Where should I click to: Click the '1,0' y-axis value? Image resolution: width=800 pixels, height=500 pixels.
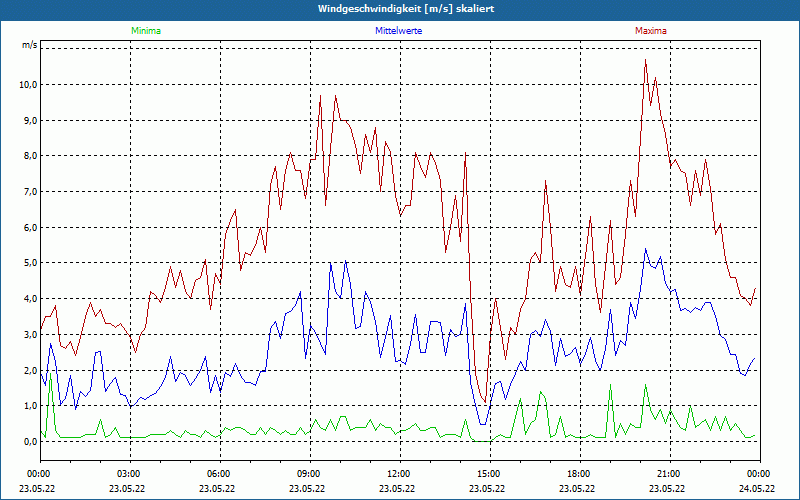(x=31, y=406)
